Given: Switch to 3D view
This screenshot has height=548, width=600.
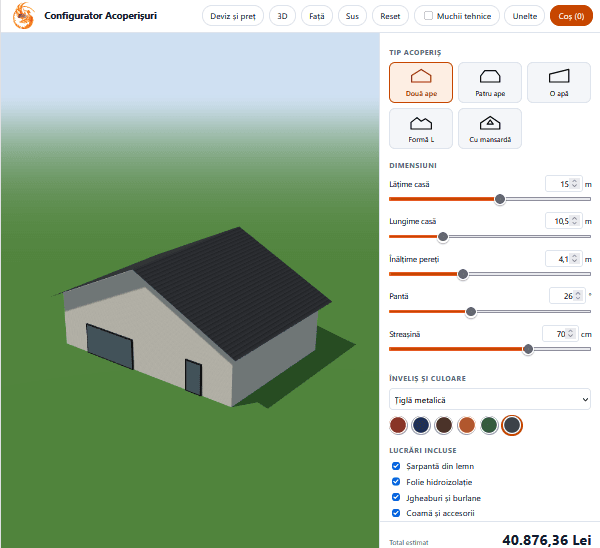Looking at the screenshot, I should (x=282, y=16).
